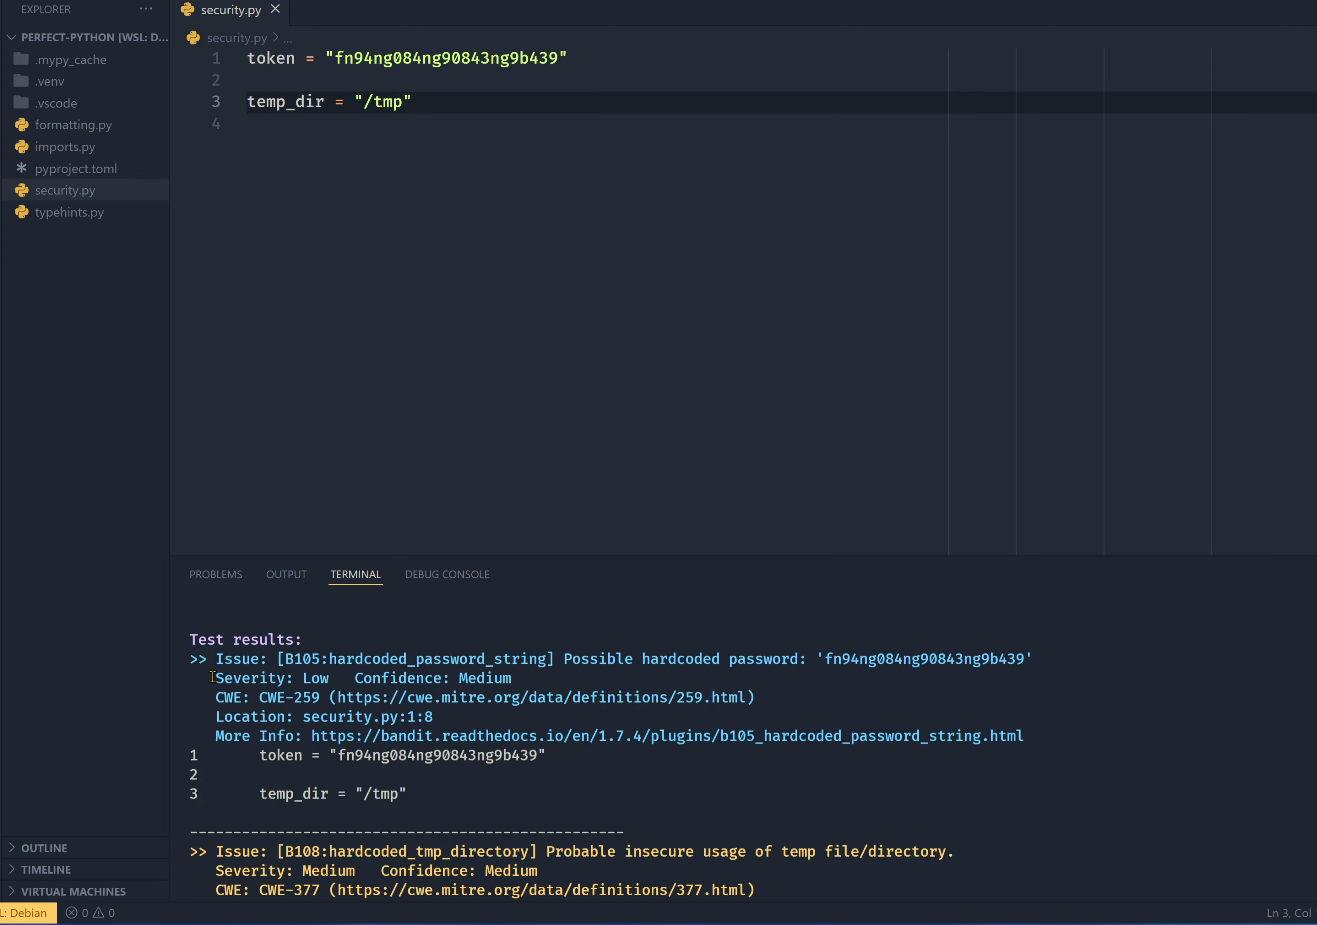Expand the Outline section
This screenshot has height=925, width=1317.
pyautogui.click(x=44, y=848)
